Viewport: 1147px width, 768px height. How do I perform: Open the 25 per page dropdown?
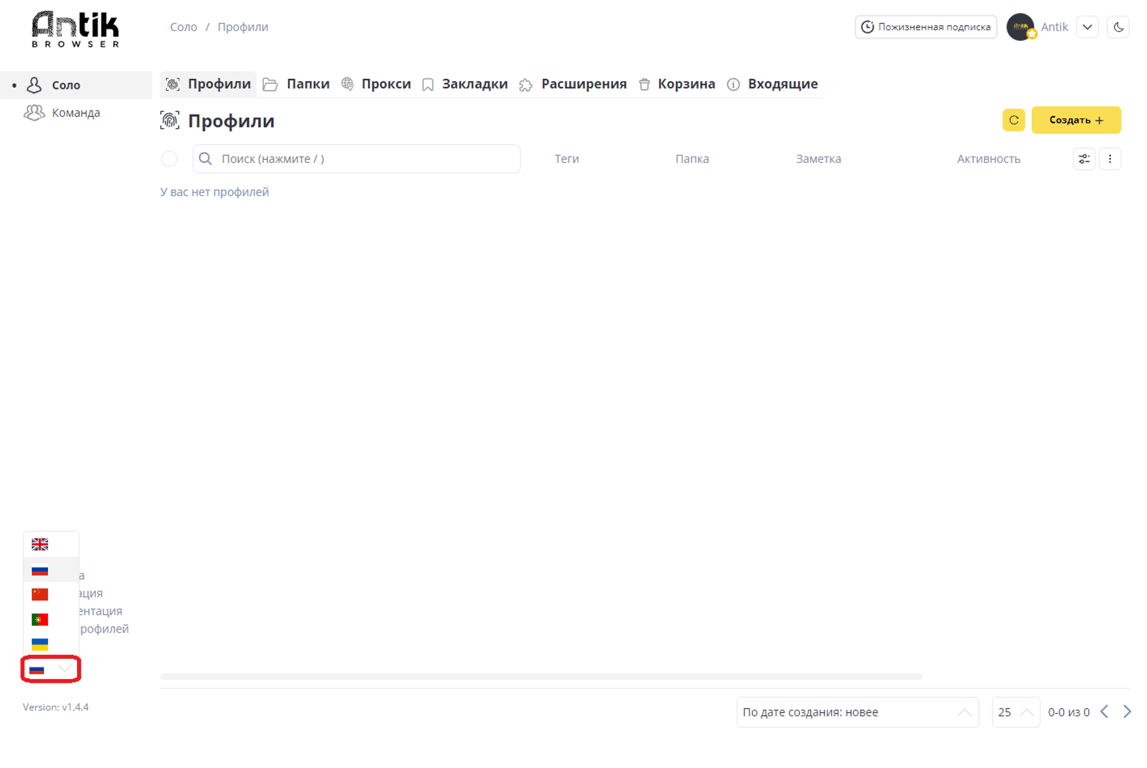(x=1016, y=712)
